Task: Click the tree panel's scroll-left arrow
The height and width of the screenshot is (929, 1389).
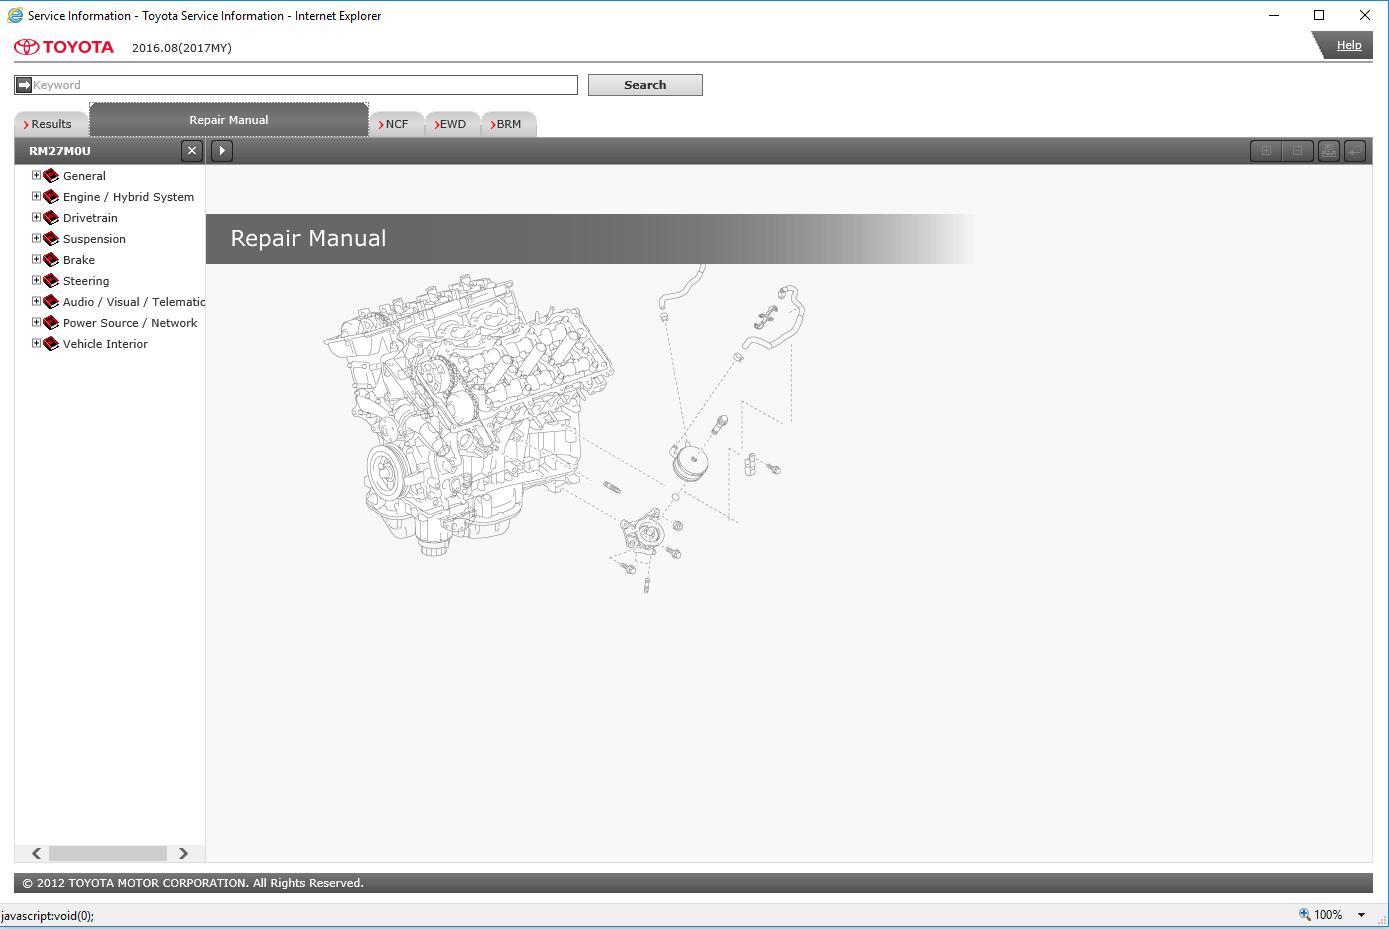Action: (36, 853)
